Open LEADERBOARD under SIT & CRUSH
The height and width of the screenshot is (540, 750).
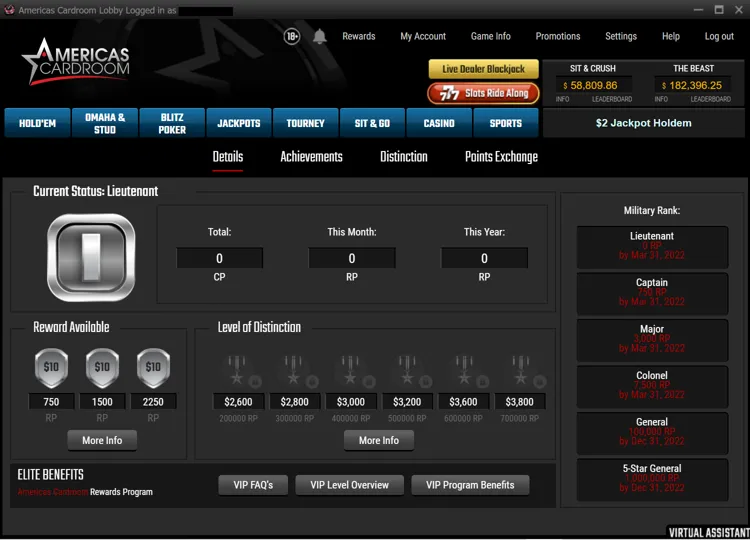[612, 99]
